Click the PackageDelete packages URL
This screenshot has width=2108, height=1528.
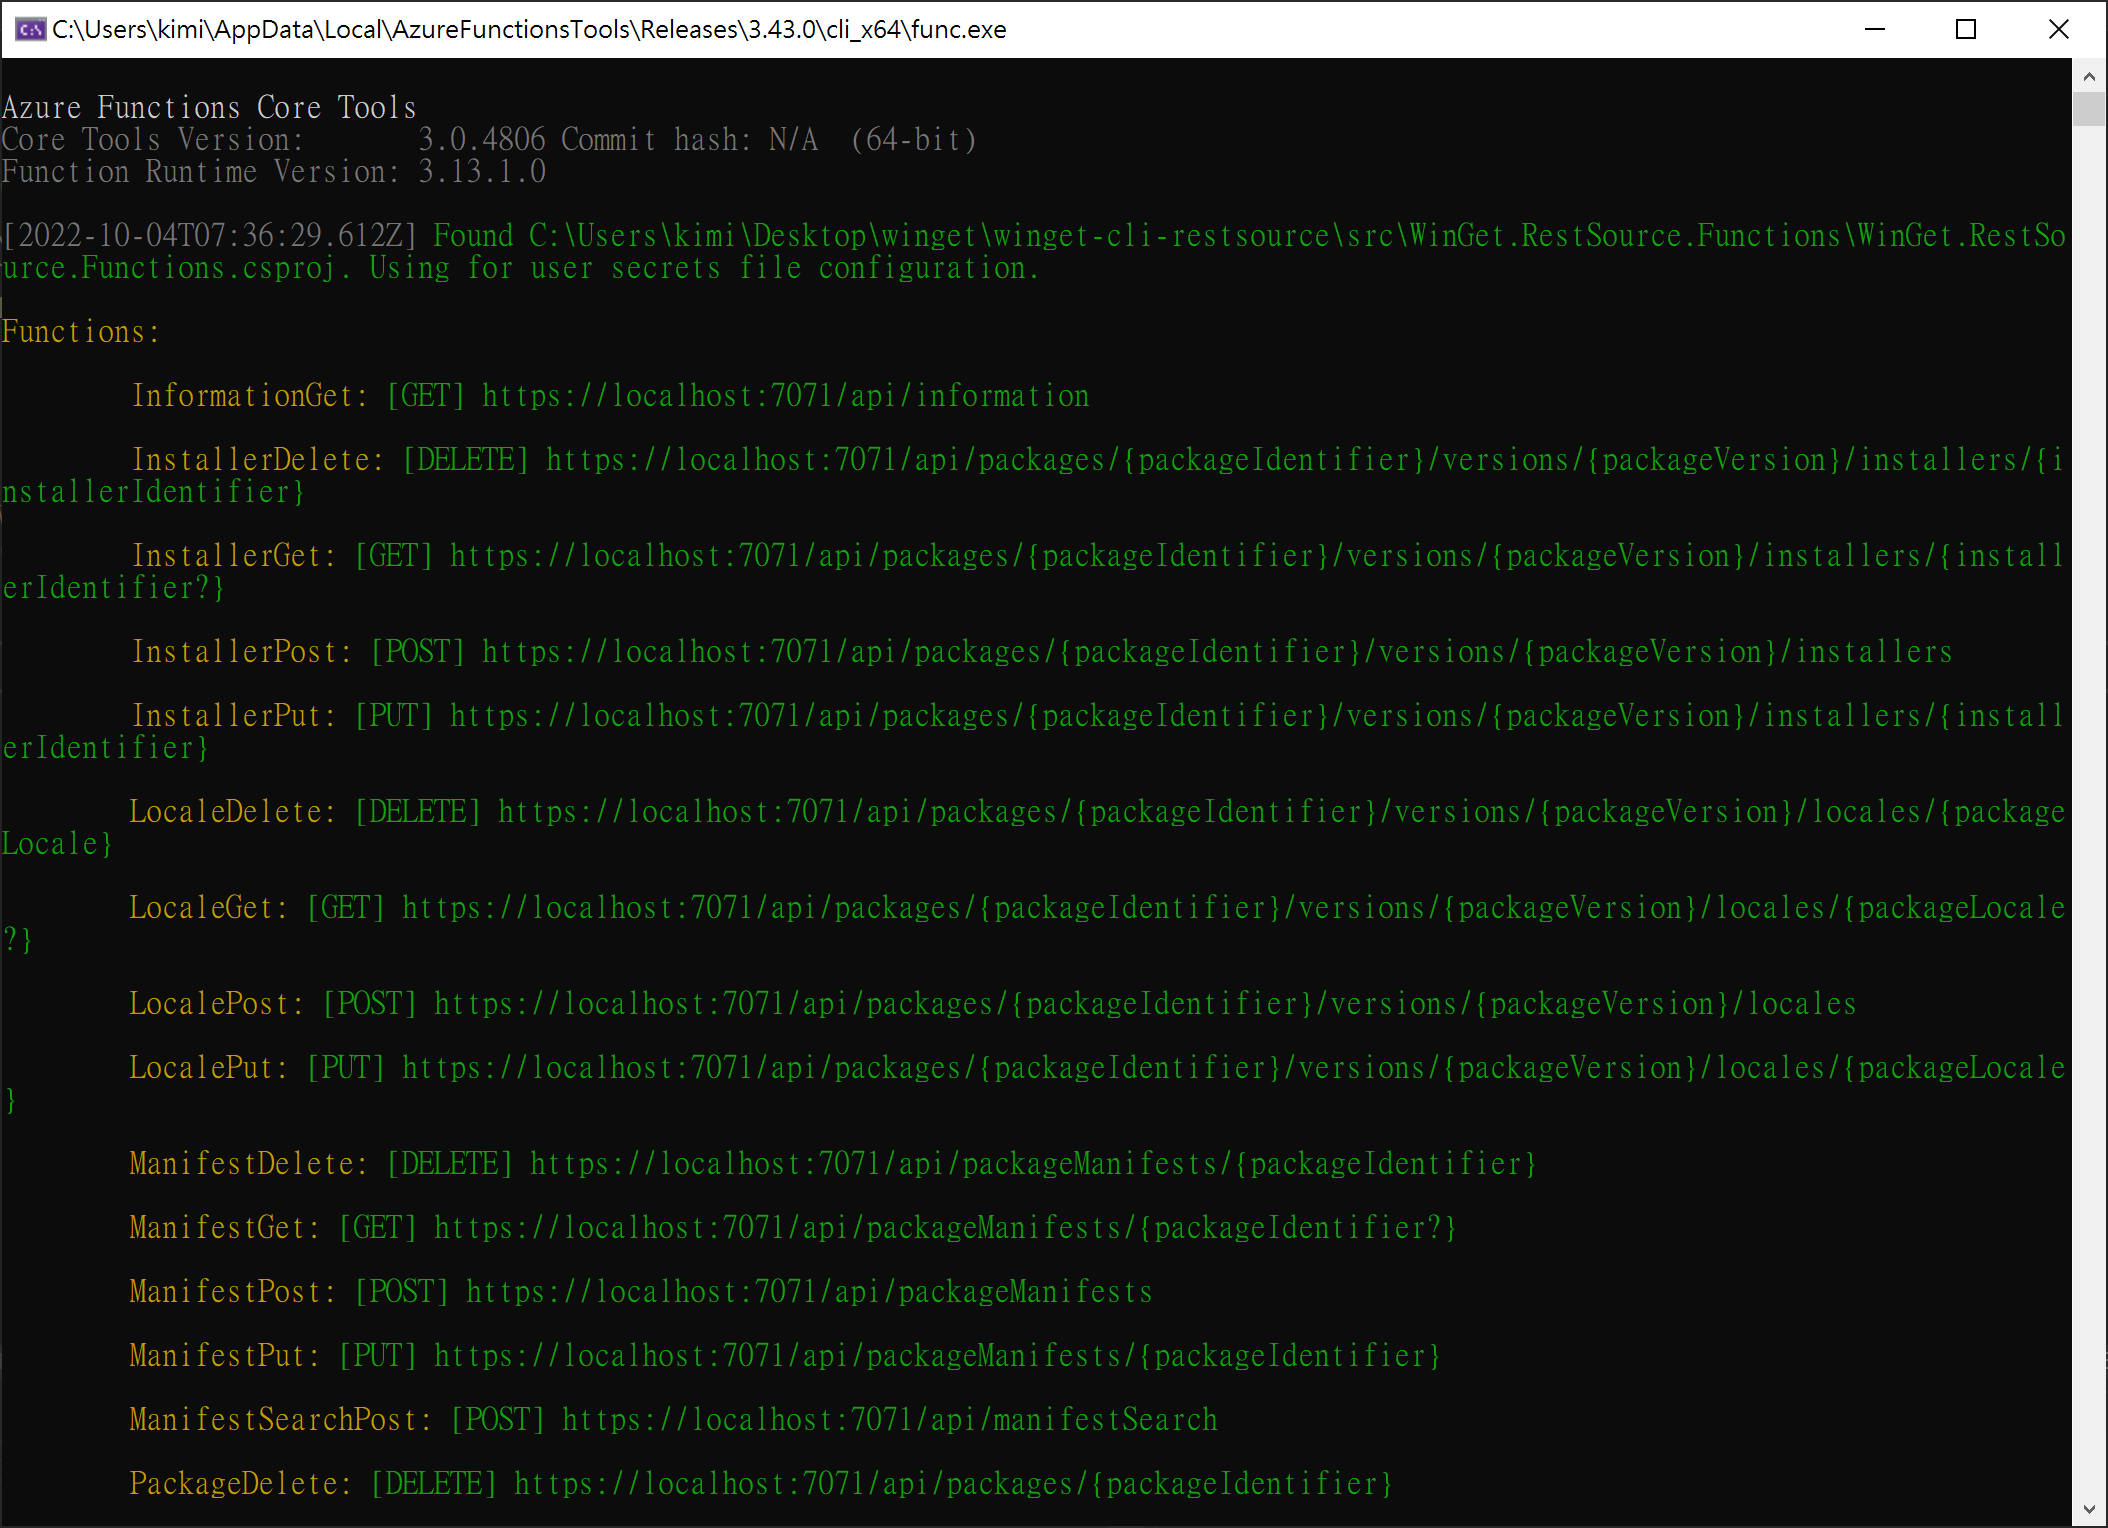coord(953,1484)
